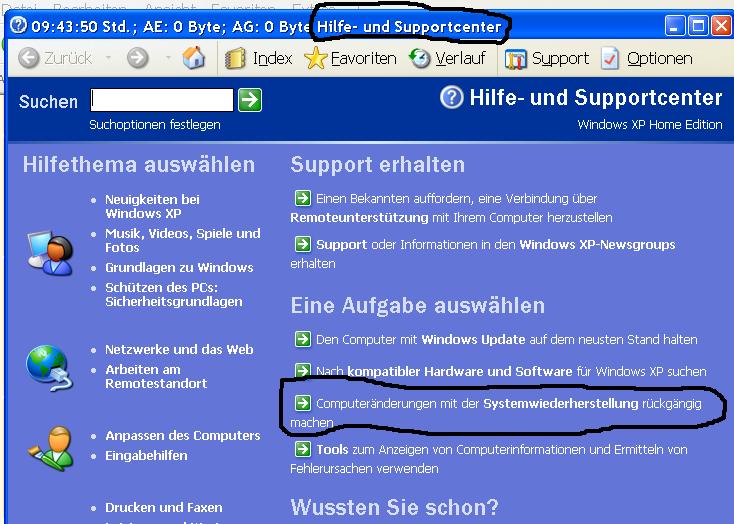
Task: Click the Verlauf toolbar label
Action: 461,59
